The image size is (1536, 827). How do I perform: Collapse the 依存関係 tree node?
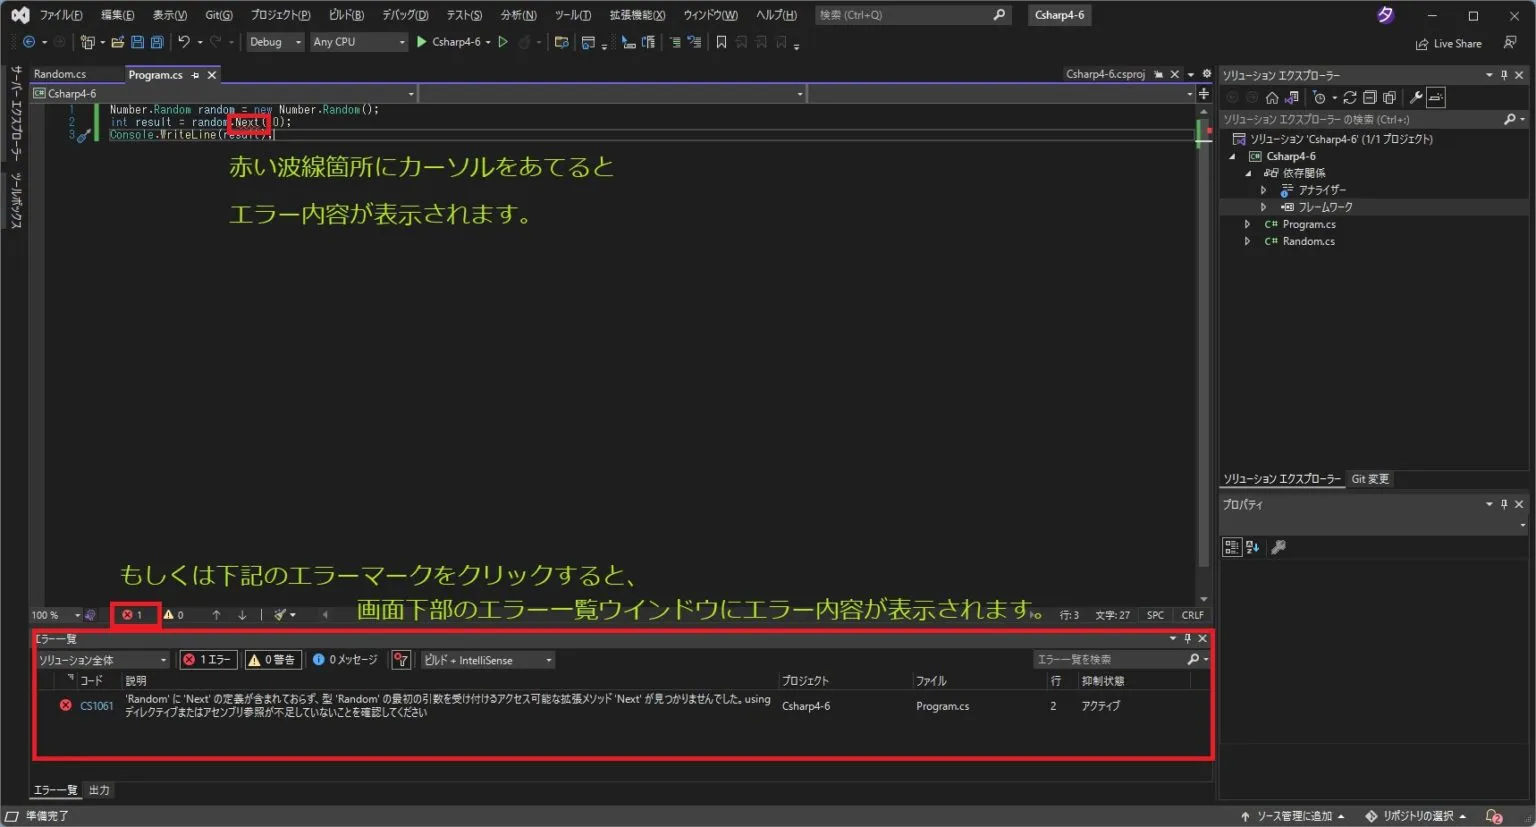1248,172
